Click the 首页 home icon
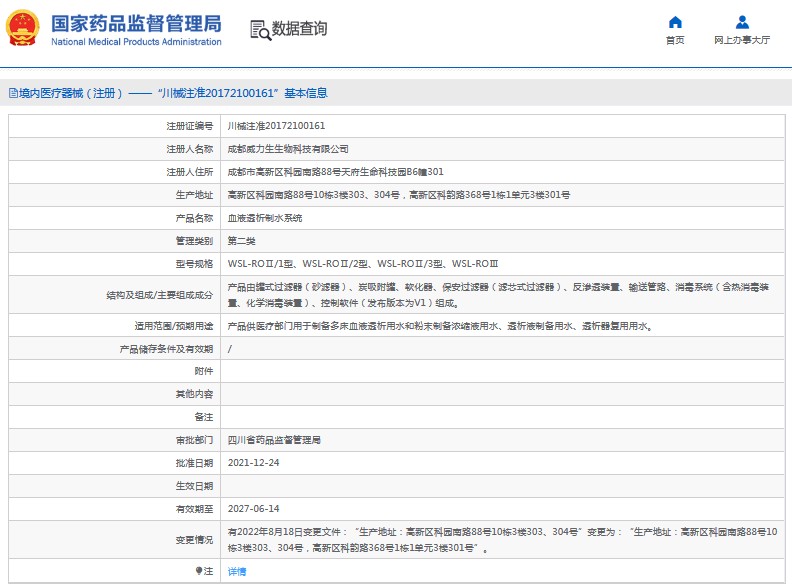The height and width of the screenshot is (587, 792). click(675, 22)
